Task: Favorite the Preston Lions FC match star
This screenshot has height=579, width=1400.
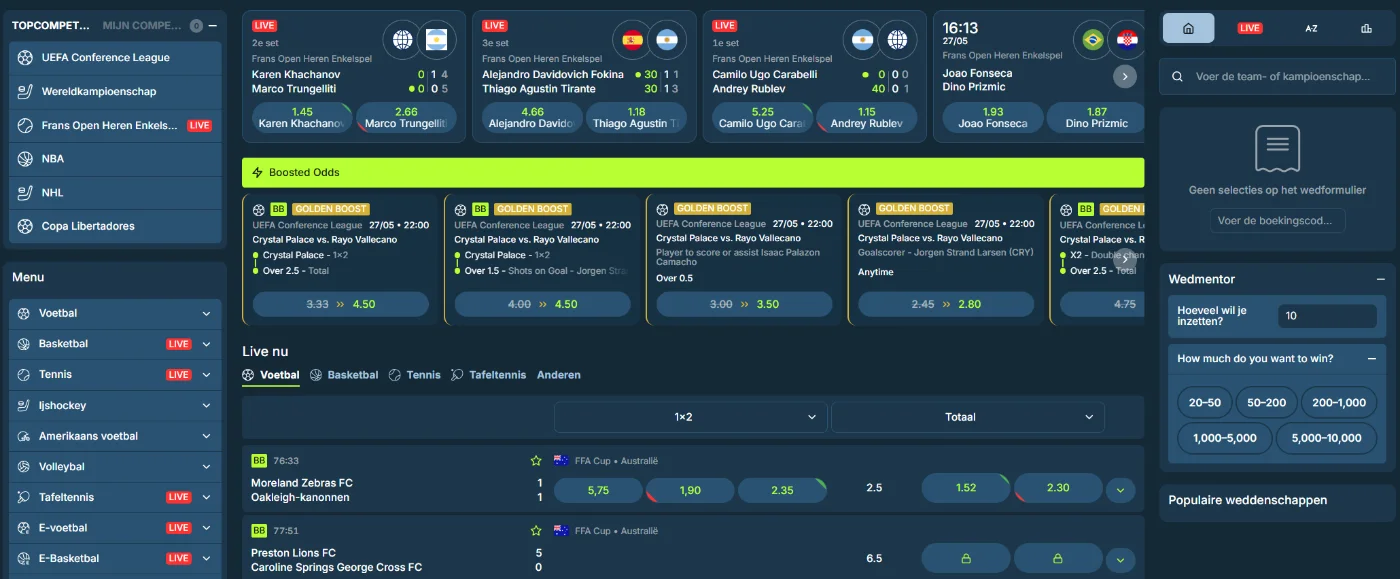Action: coord(536,531)
